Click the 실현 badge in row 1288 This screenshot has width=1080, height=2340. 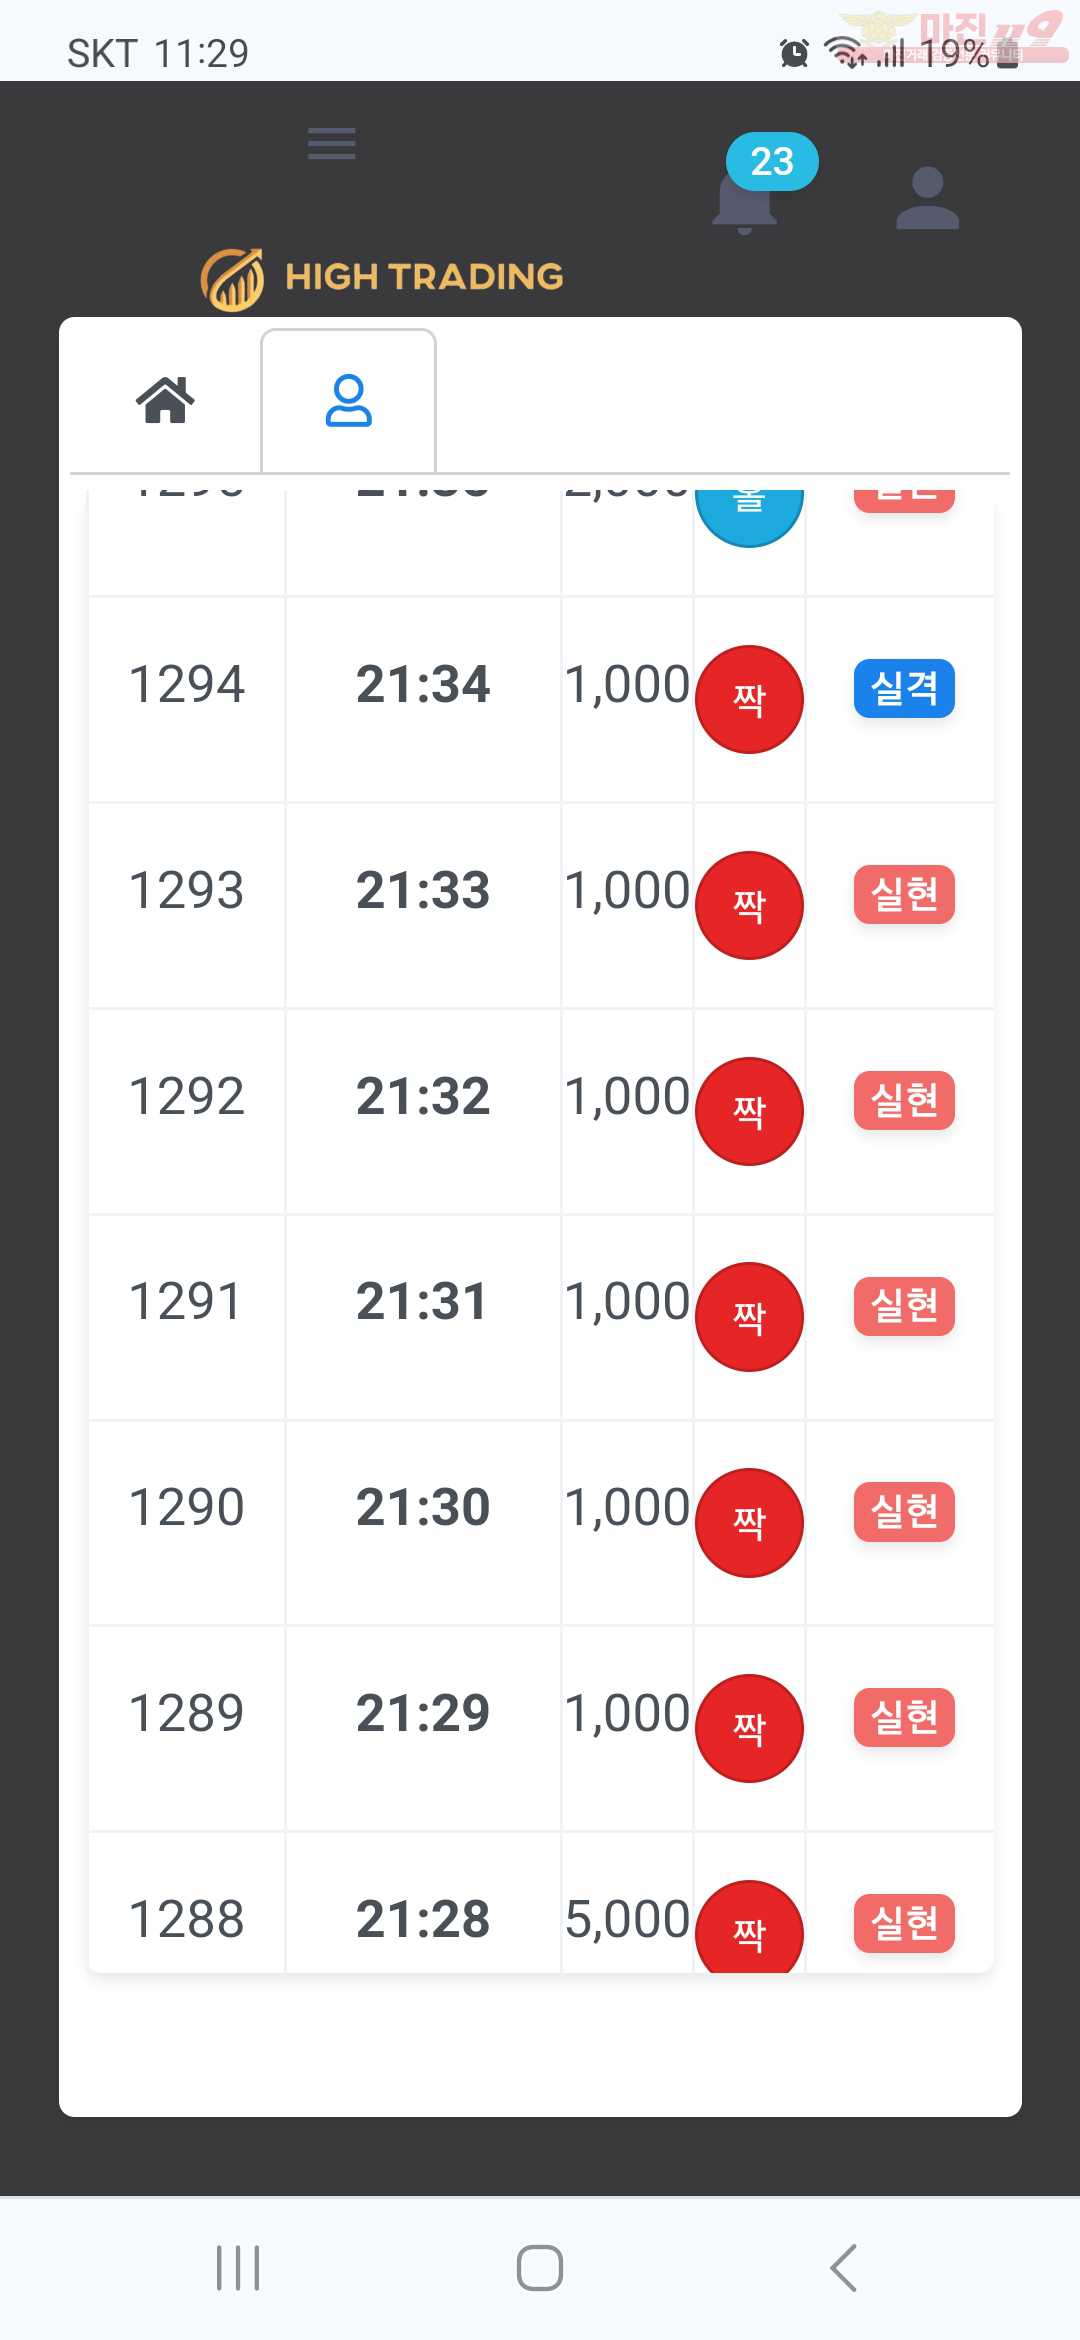[904, 1923]
